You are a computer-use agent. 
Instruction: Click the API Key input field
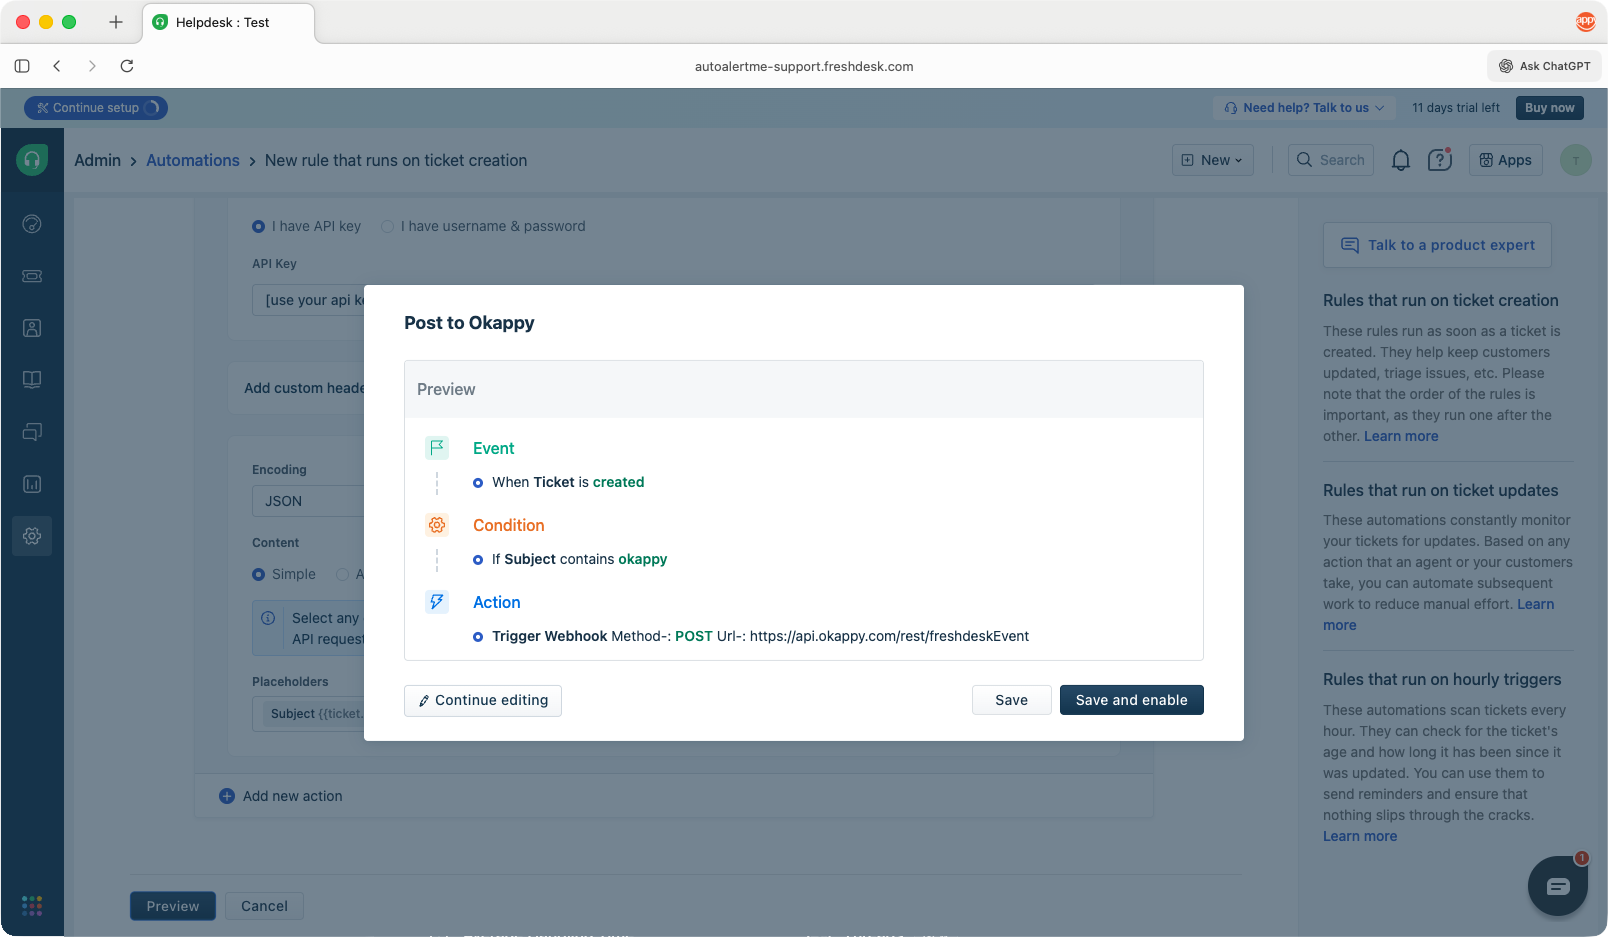(x=308, y=300)
